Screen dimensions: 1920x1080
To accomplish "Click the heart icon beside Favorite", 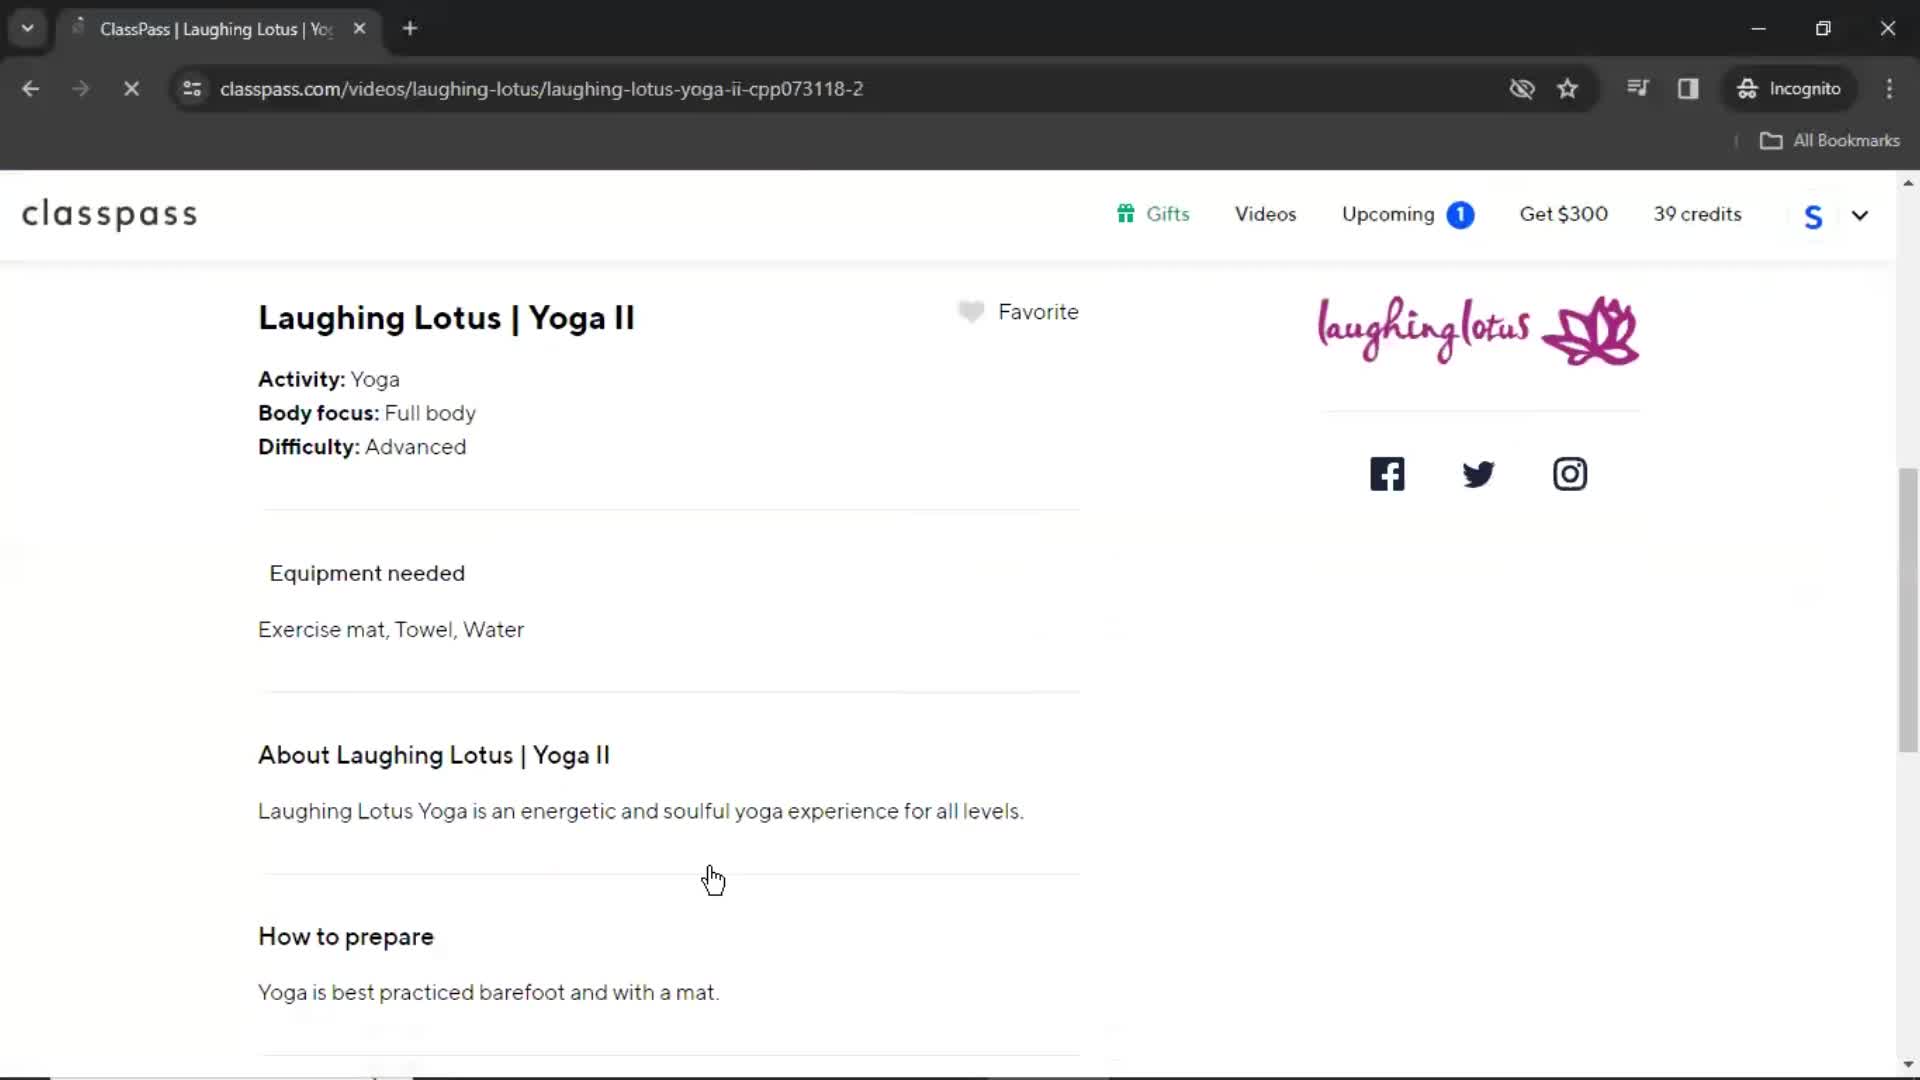I will point(970,312).
